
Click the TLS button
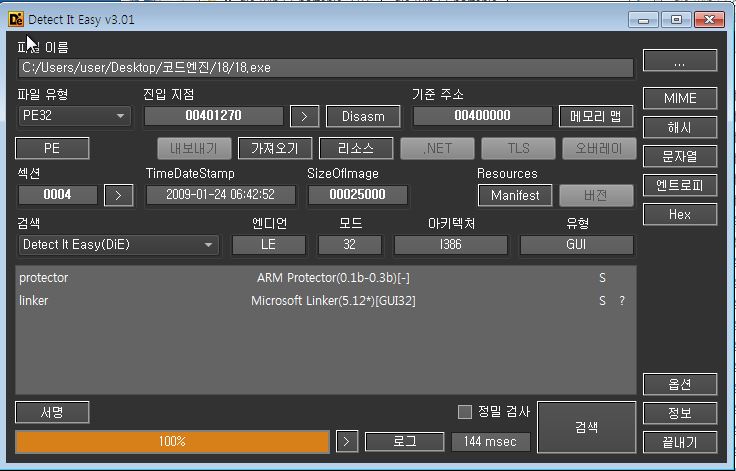[x=518, y=148]
